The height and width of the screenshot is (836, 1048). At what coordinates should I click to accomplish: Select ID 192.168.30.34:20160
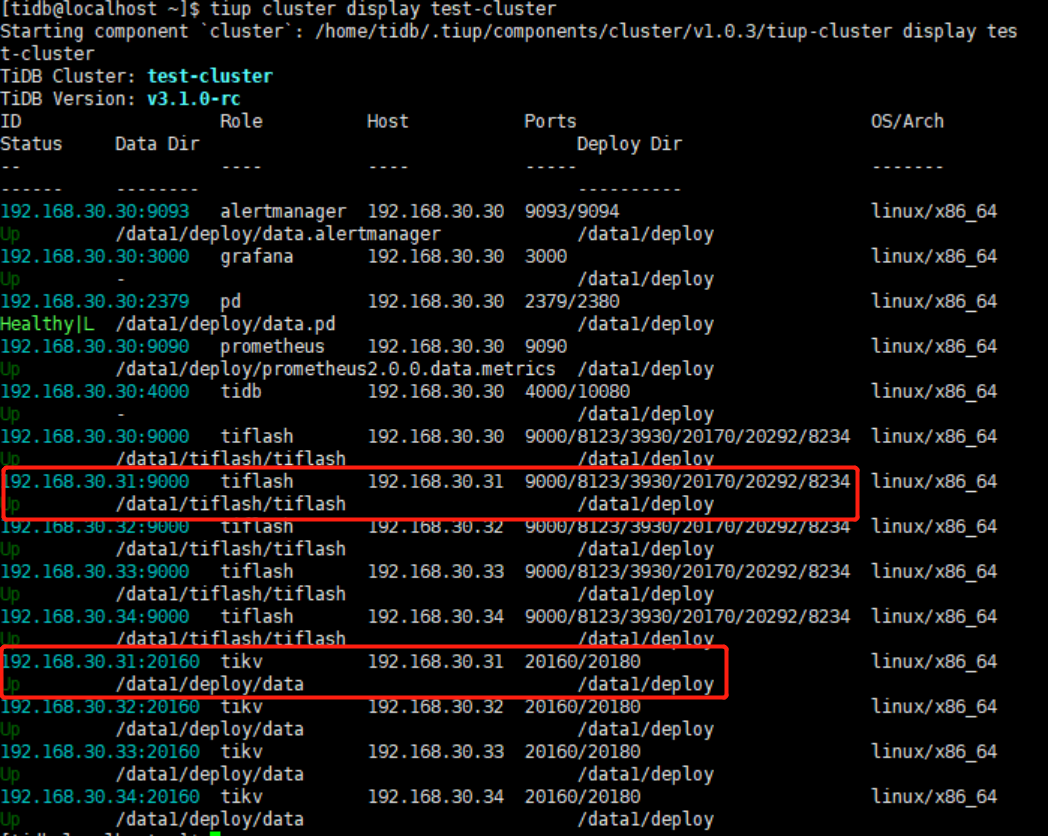coord(100,797)
